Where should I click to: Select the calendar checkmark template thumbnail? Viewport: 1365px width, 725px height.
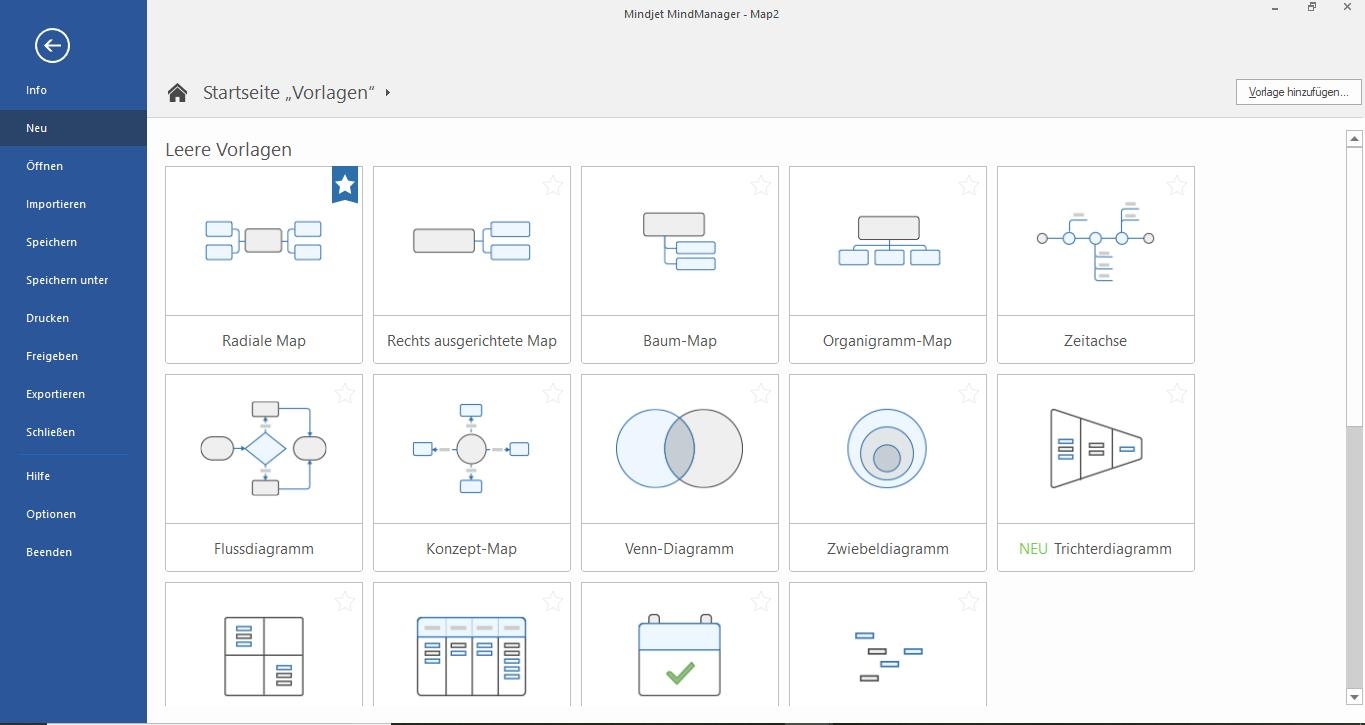coord(679,655)
